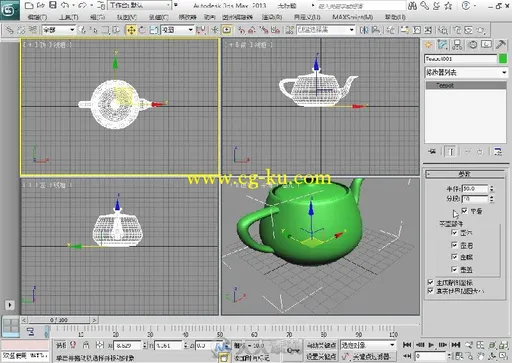512x363 pixels.
Task: Click the New Scene icon in quick access
Action: click(x=29, y=5)
